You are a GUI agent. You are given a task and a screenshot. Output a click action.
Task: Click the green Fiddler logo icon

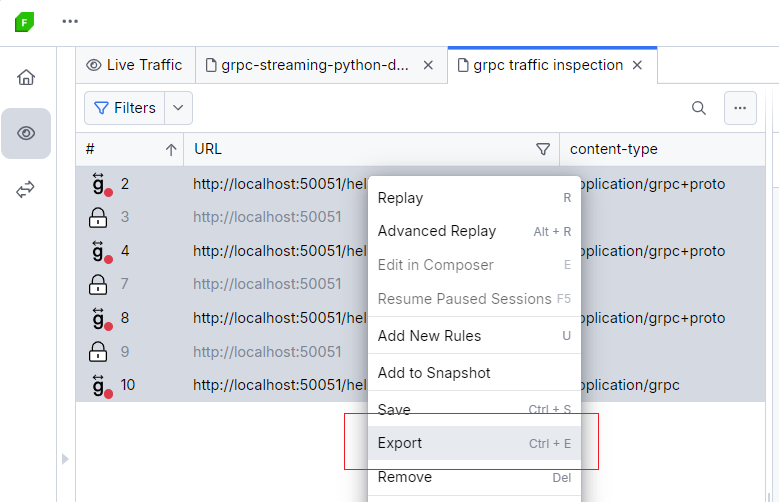(x=24, y=22)
